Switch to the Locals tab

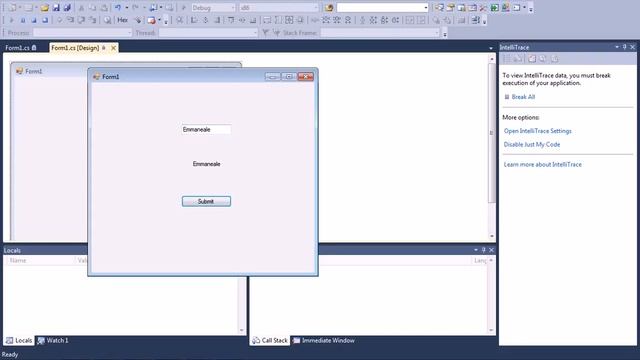click(19, 340)
